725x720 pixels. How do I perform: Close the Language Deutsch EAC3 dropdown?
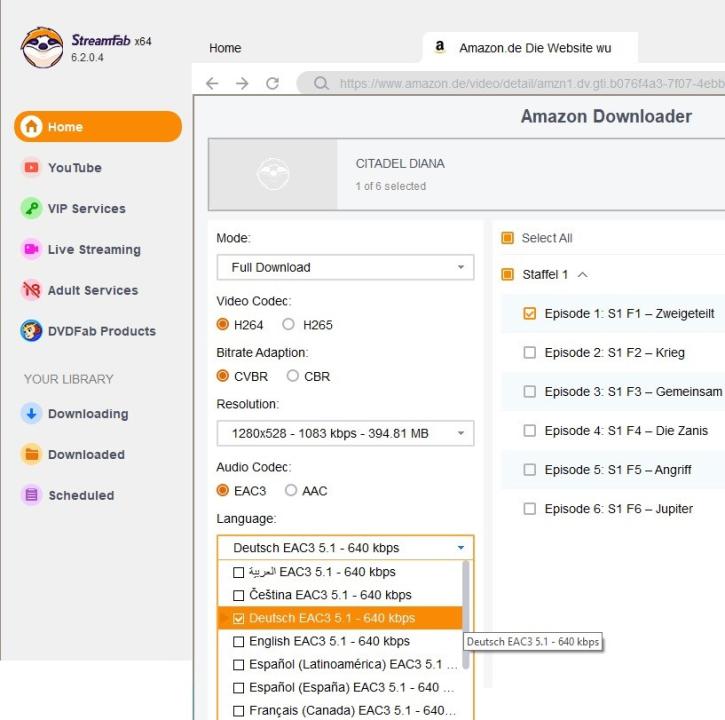click(x=345, y=548)
